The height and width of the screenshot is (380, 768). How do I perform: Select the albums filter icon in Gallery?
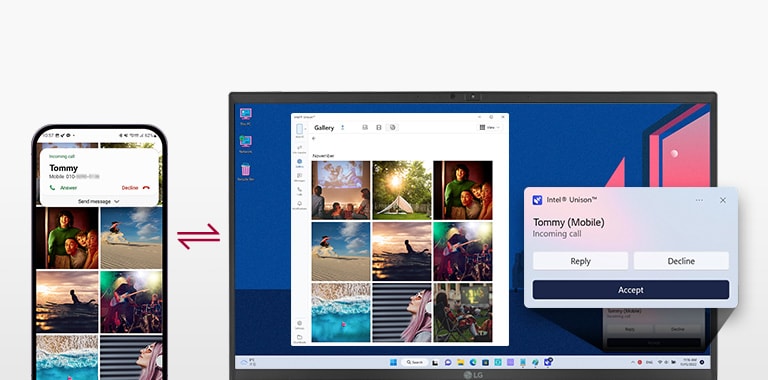coord(392,127)
